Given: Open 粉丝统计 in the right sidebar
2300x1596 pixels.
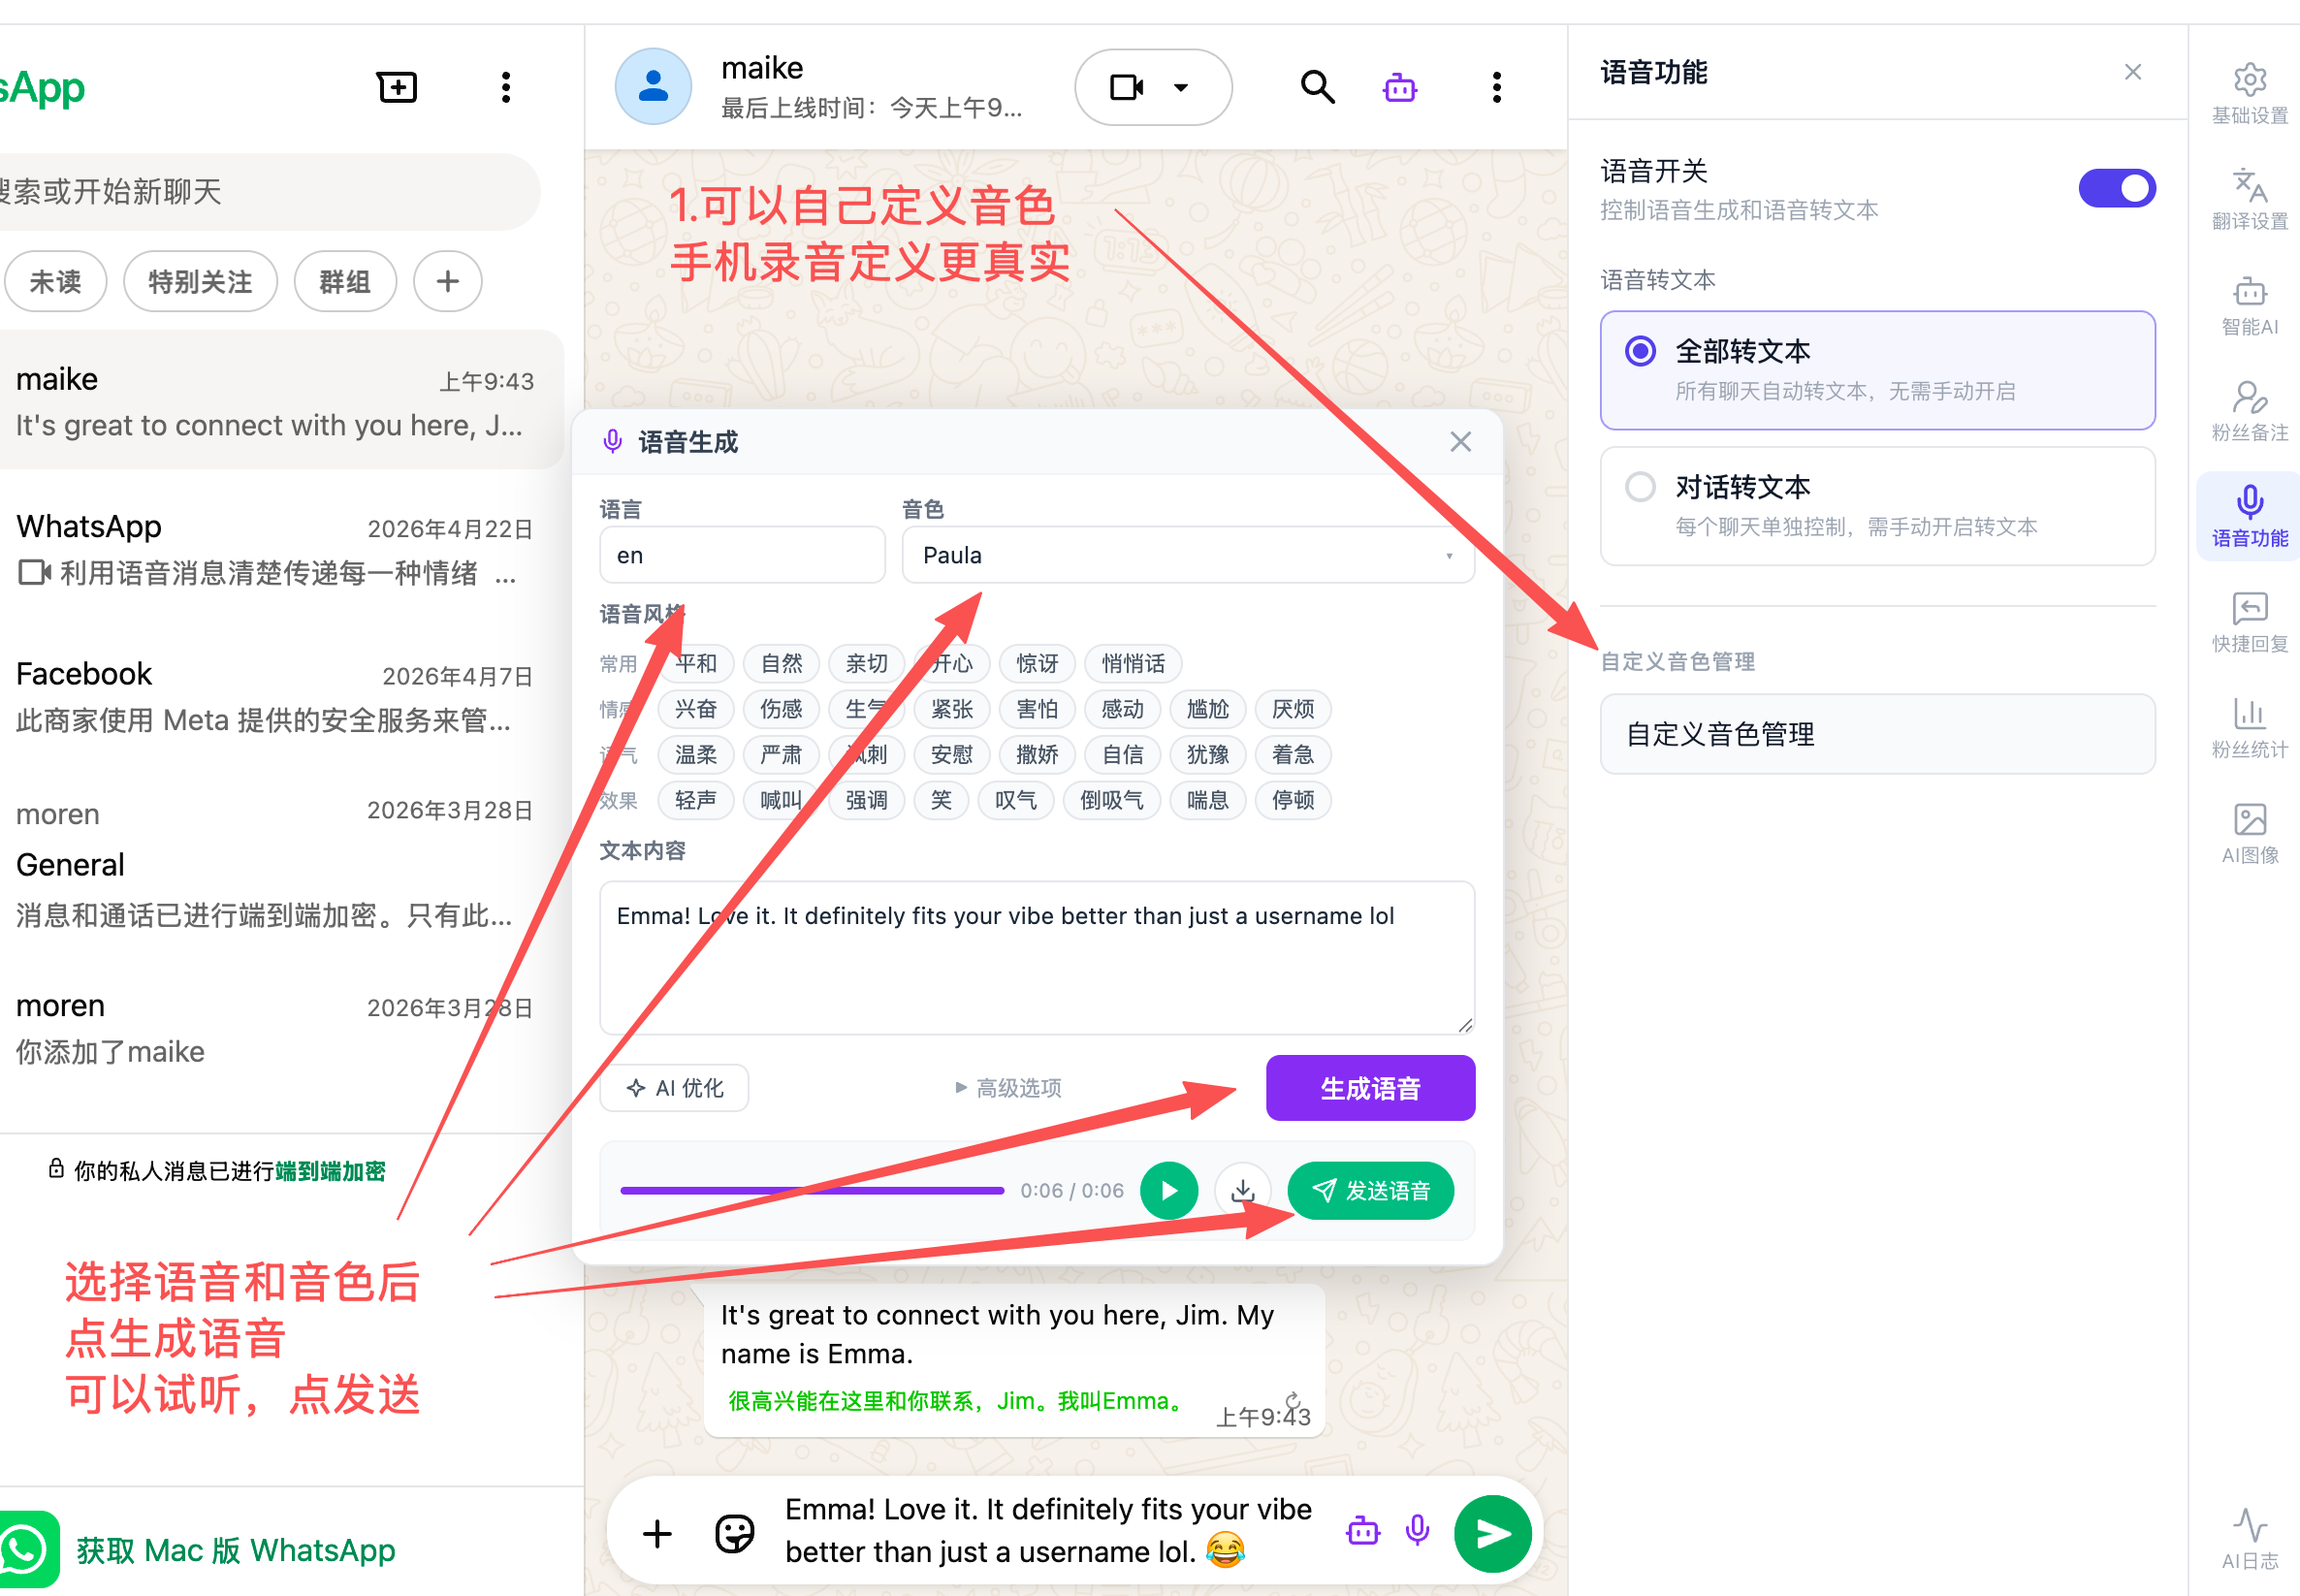Looking at the screenshot, I should tap(2249, 728).
